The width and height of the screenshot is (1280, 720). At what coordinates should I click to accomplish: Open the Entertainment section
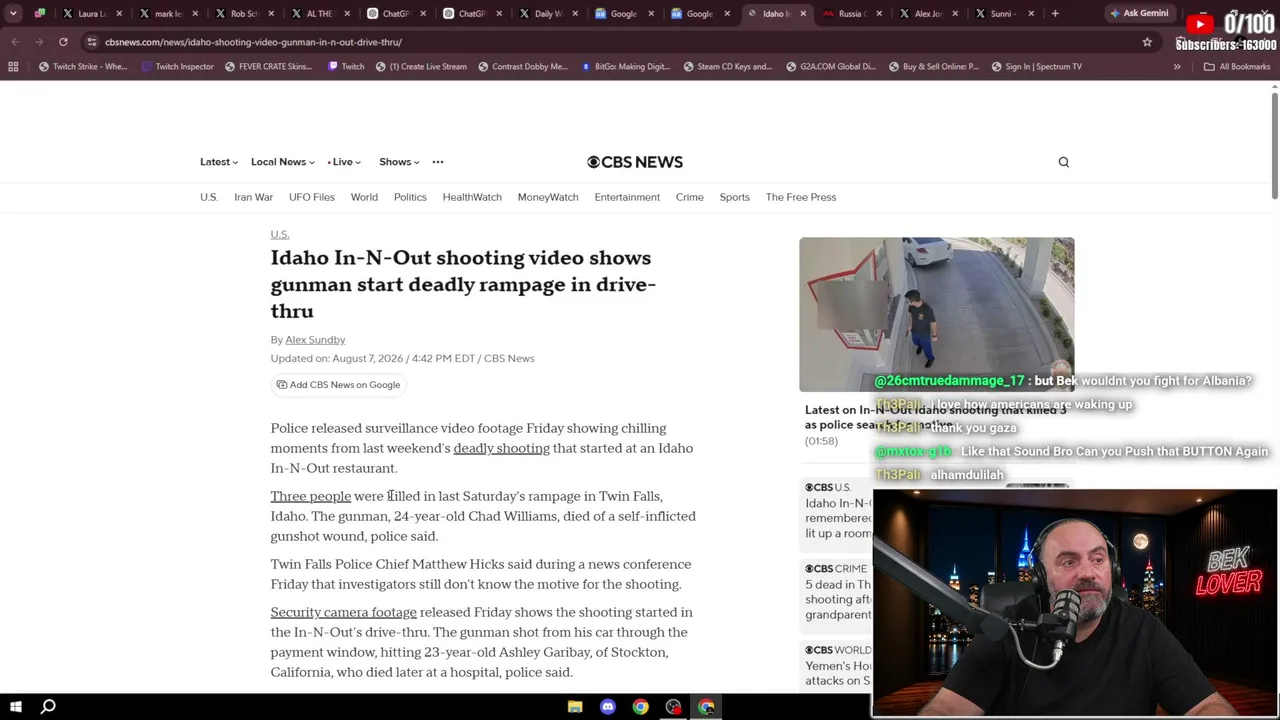(627, 197)
